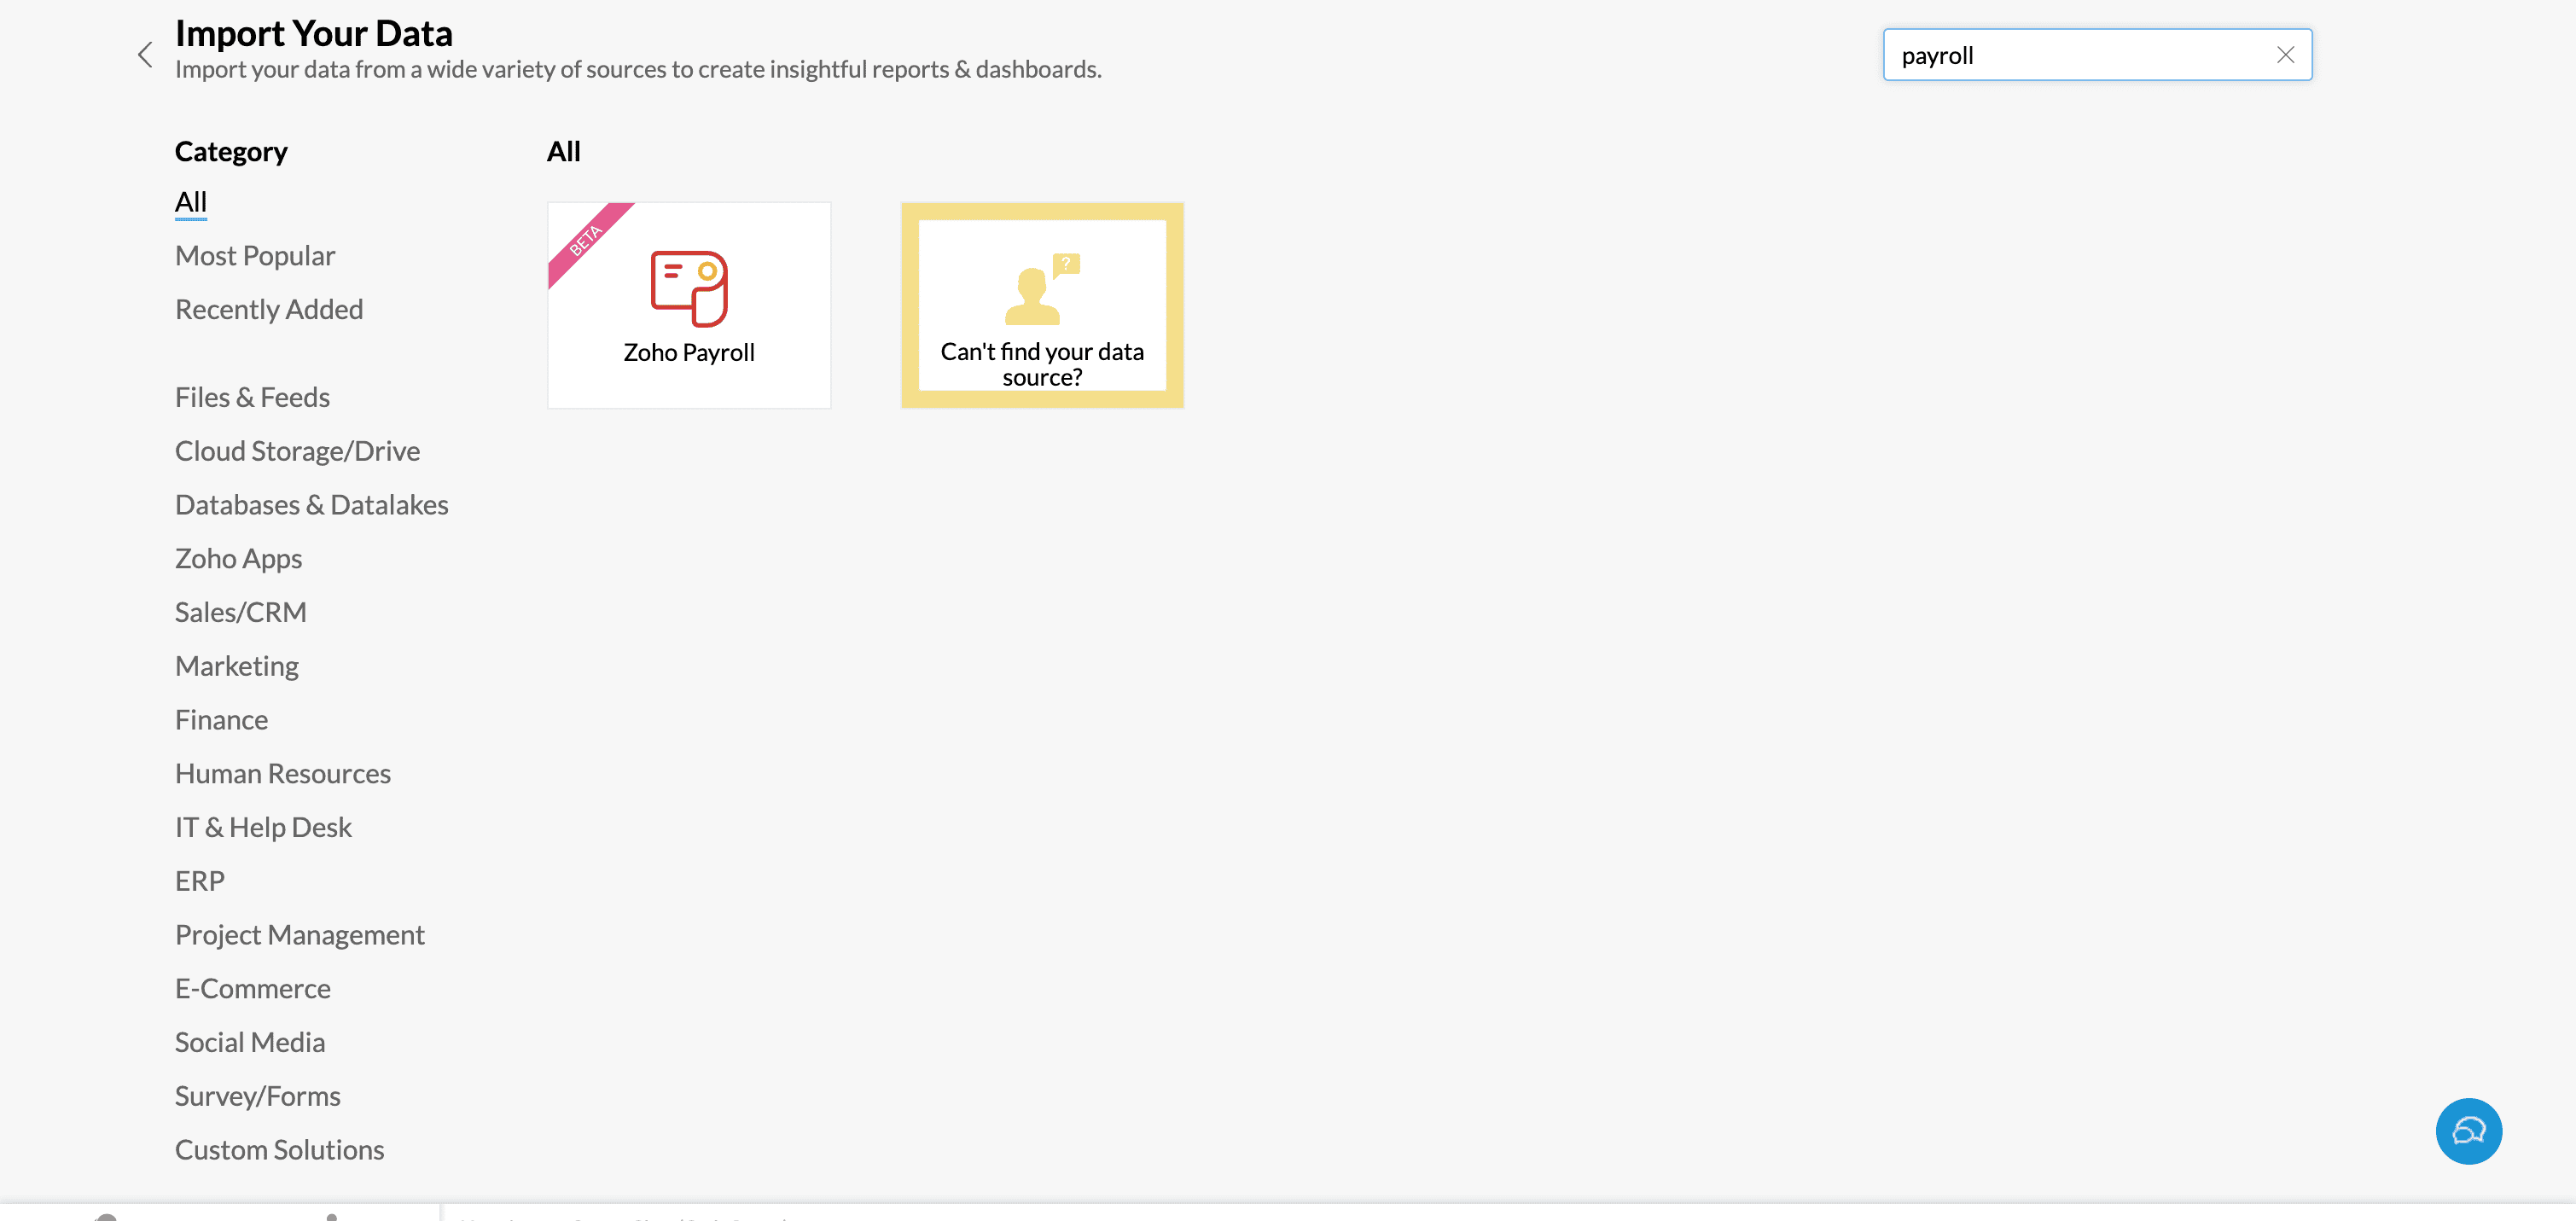Click the back navigation arrow icon
Viewport: 2576px width, 1221px height.
click(x=144, y=48)
